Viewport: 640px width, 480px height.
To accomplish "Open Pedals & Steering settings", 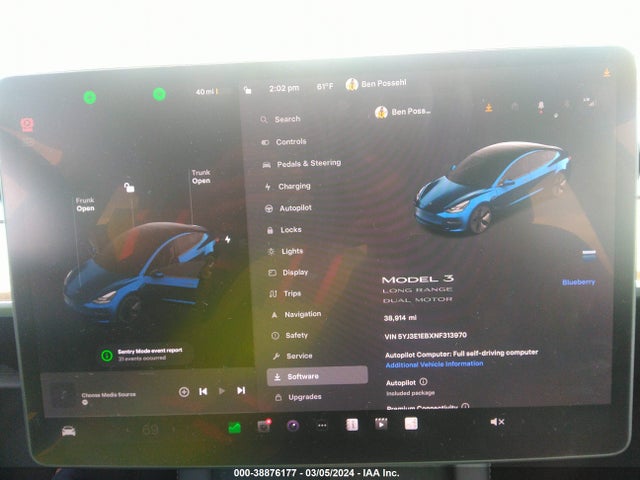I will pyautogui.click(x=302, y=163).
